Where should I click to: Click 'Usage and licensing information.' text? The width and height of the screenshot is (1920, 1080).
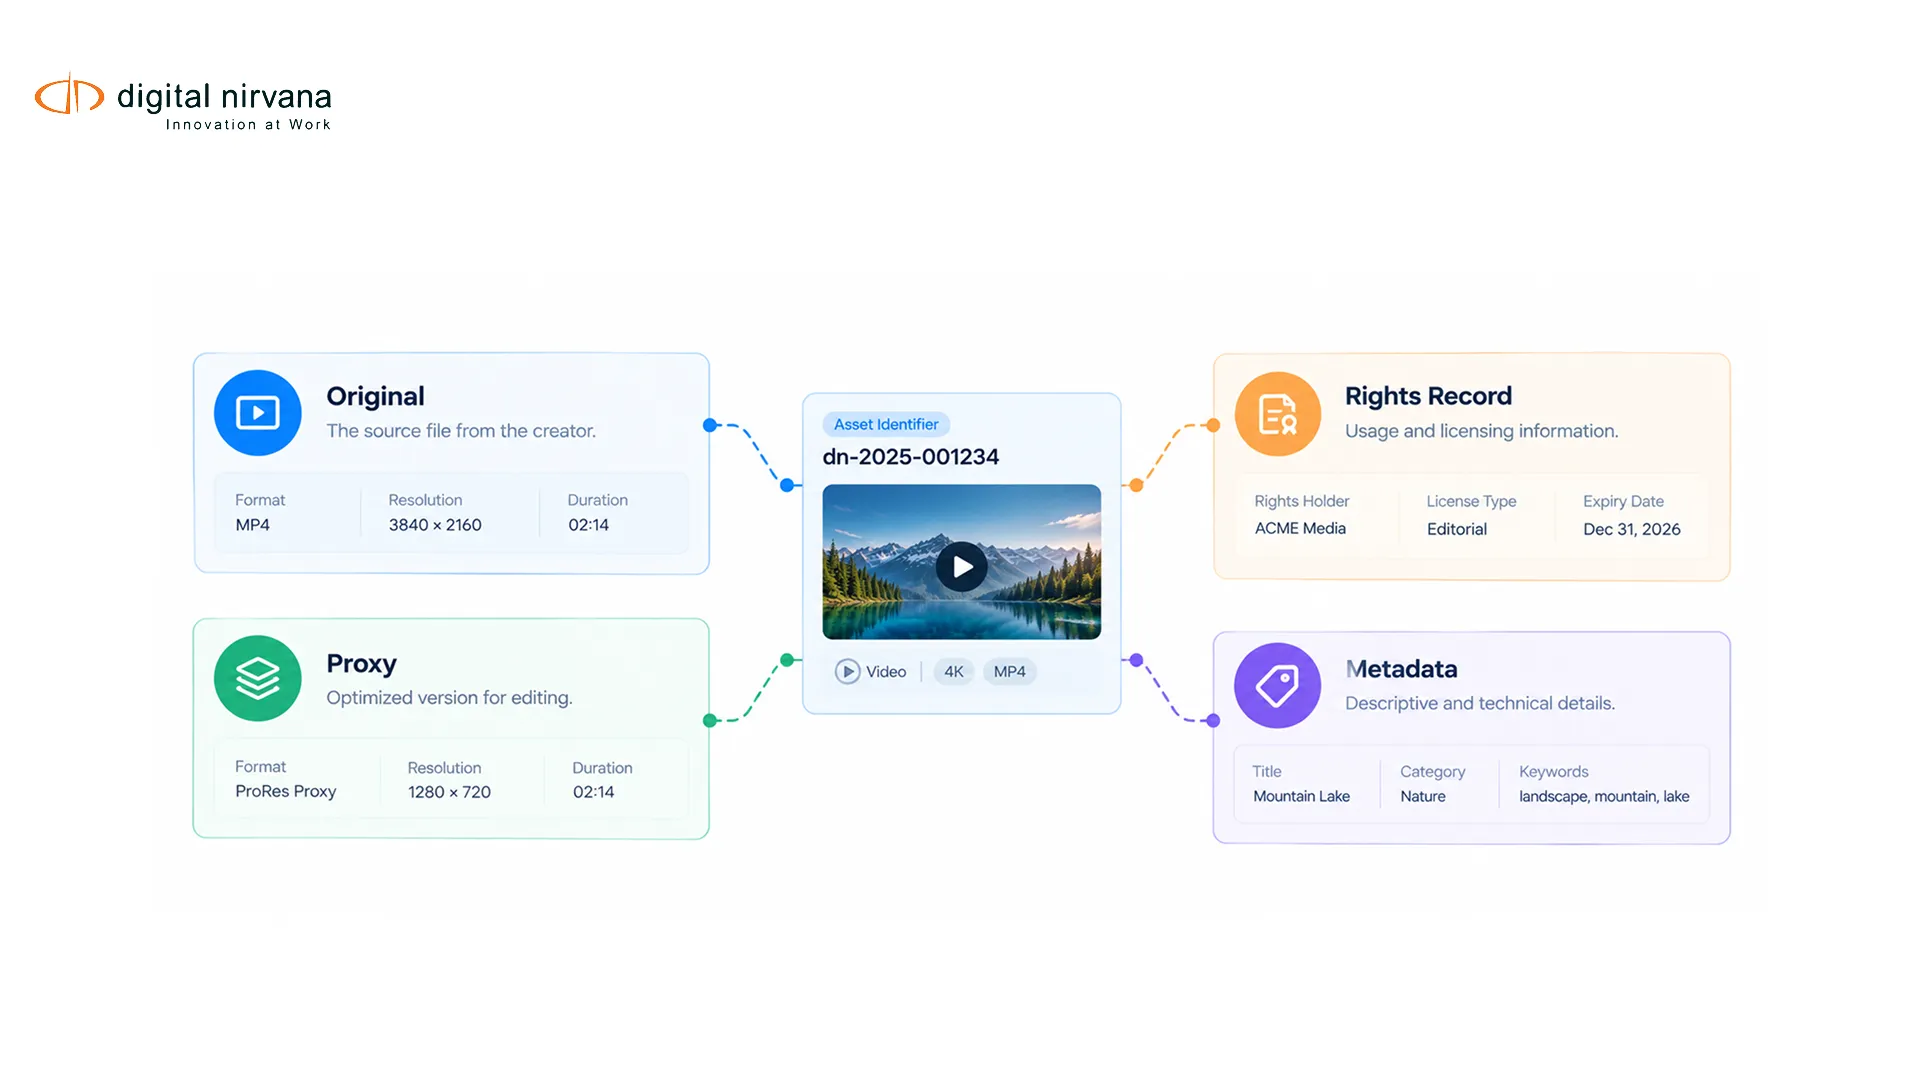click(x=1481, y=431)
